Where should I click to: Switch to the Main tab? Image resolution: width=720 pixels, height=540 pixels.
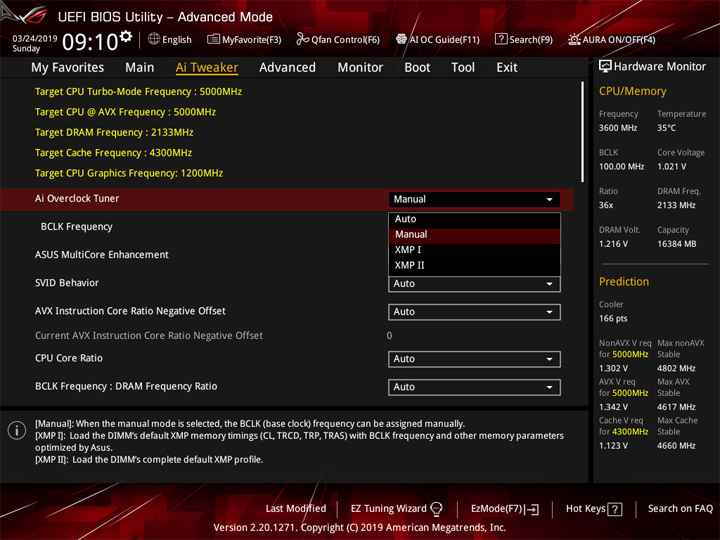(x=140, y=68)
